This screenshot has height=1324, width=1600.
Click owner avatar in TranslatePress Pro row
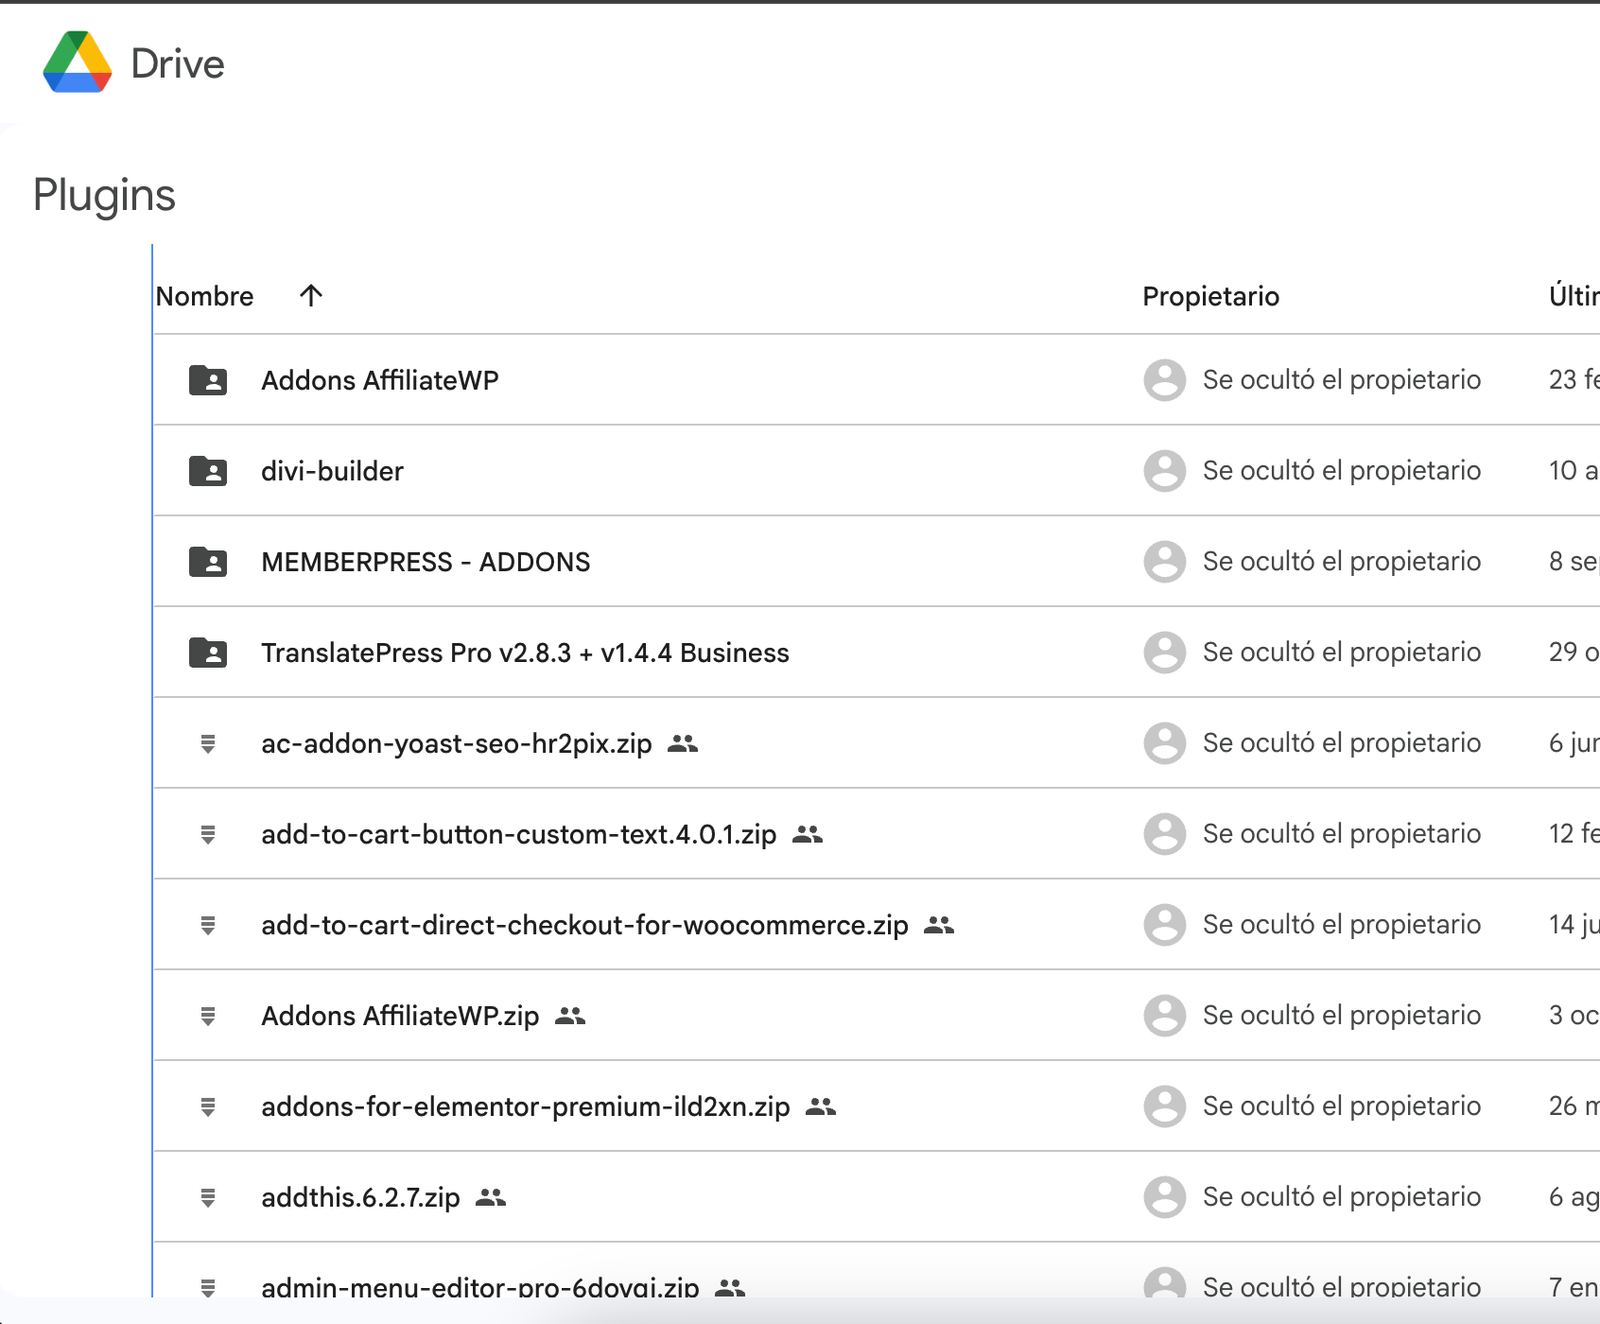click(1165, 653)
